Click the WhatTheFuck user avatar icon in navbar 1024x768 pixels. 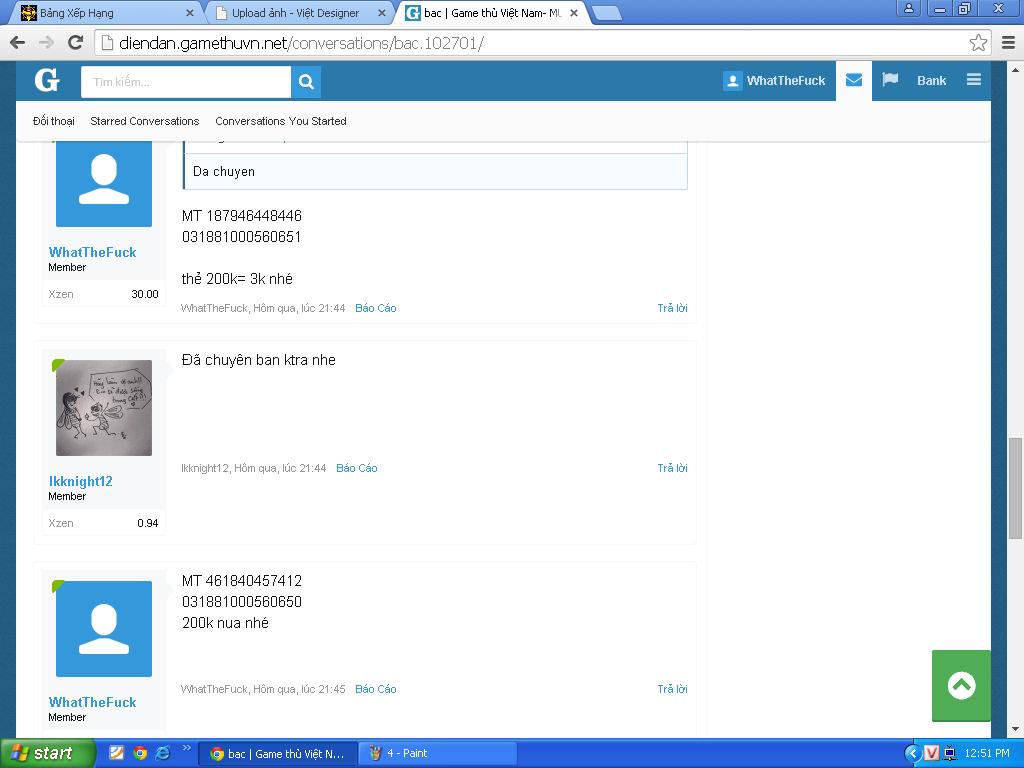(x=733, y=81)
